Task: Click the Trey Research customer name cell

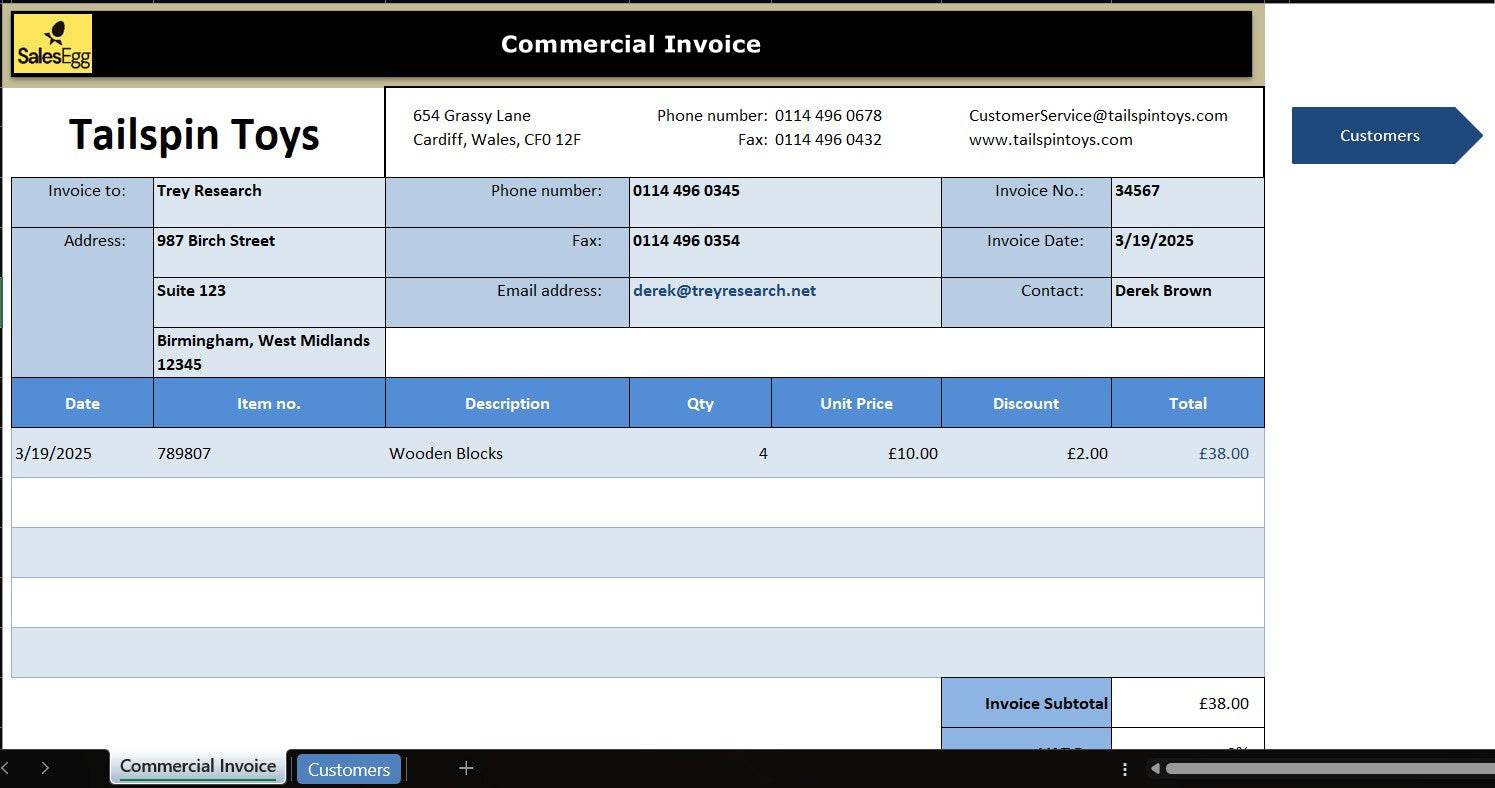Action: 268,202
